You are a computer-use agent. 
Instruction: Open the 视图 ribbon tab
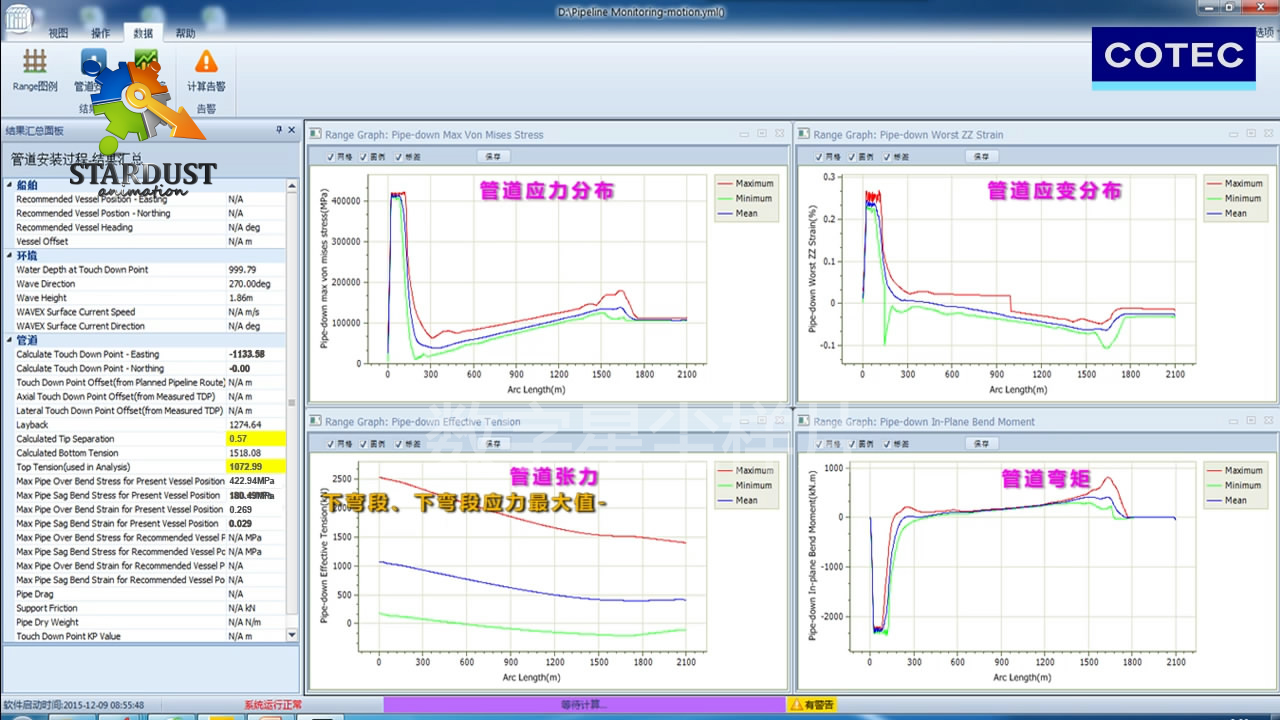(58, 33)
